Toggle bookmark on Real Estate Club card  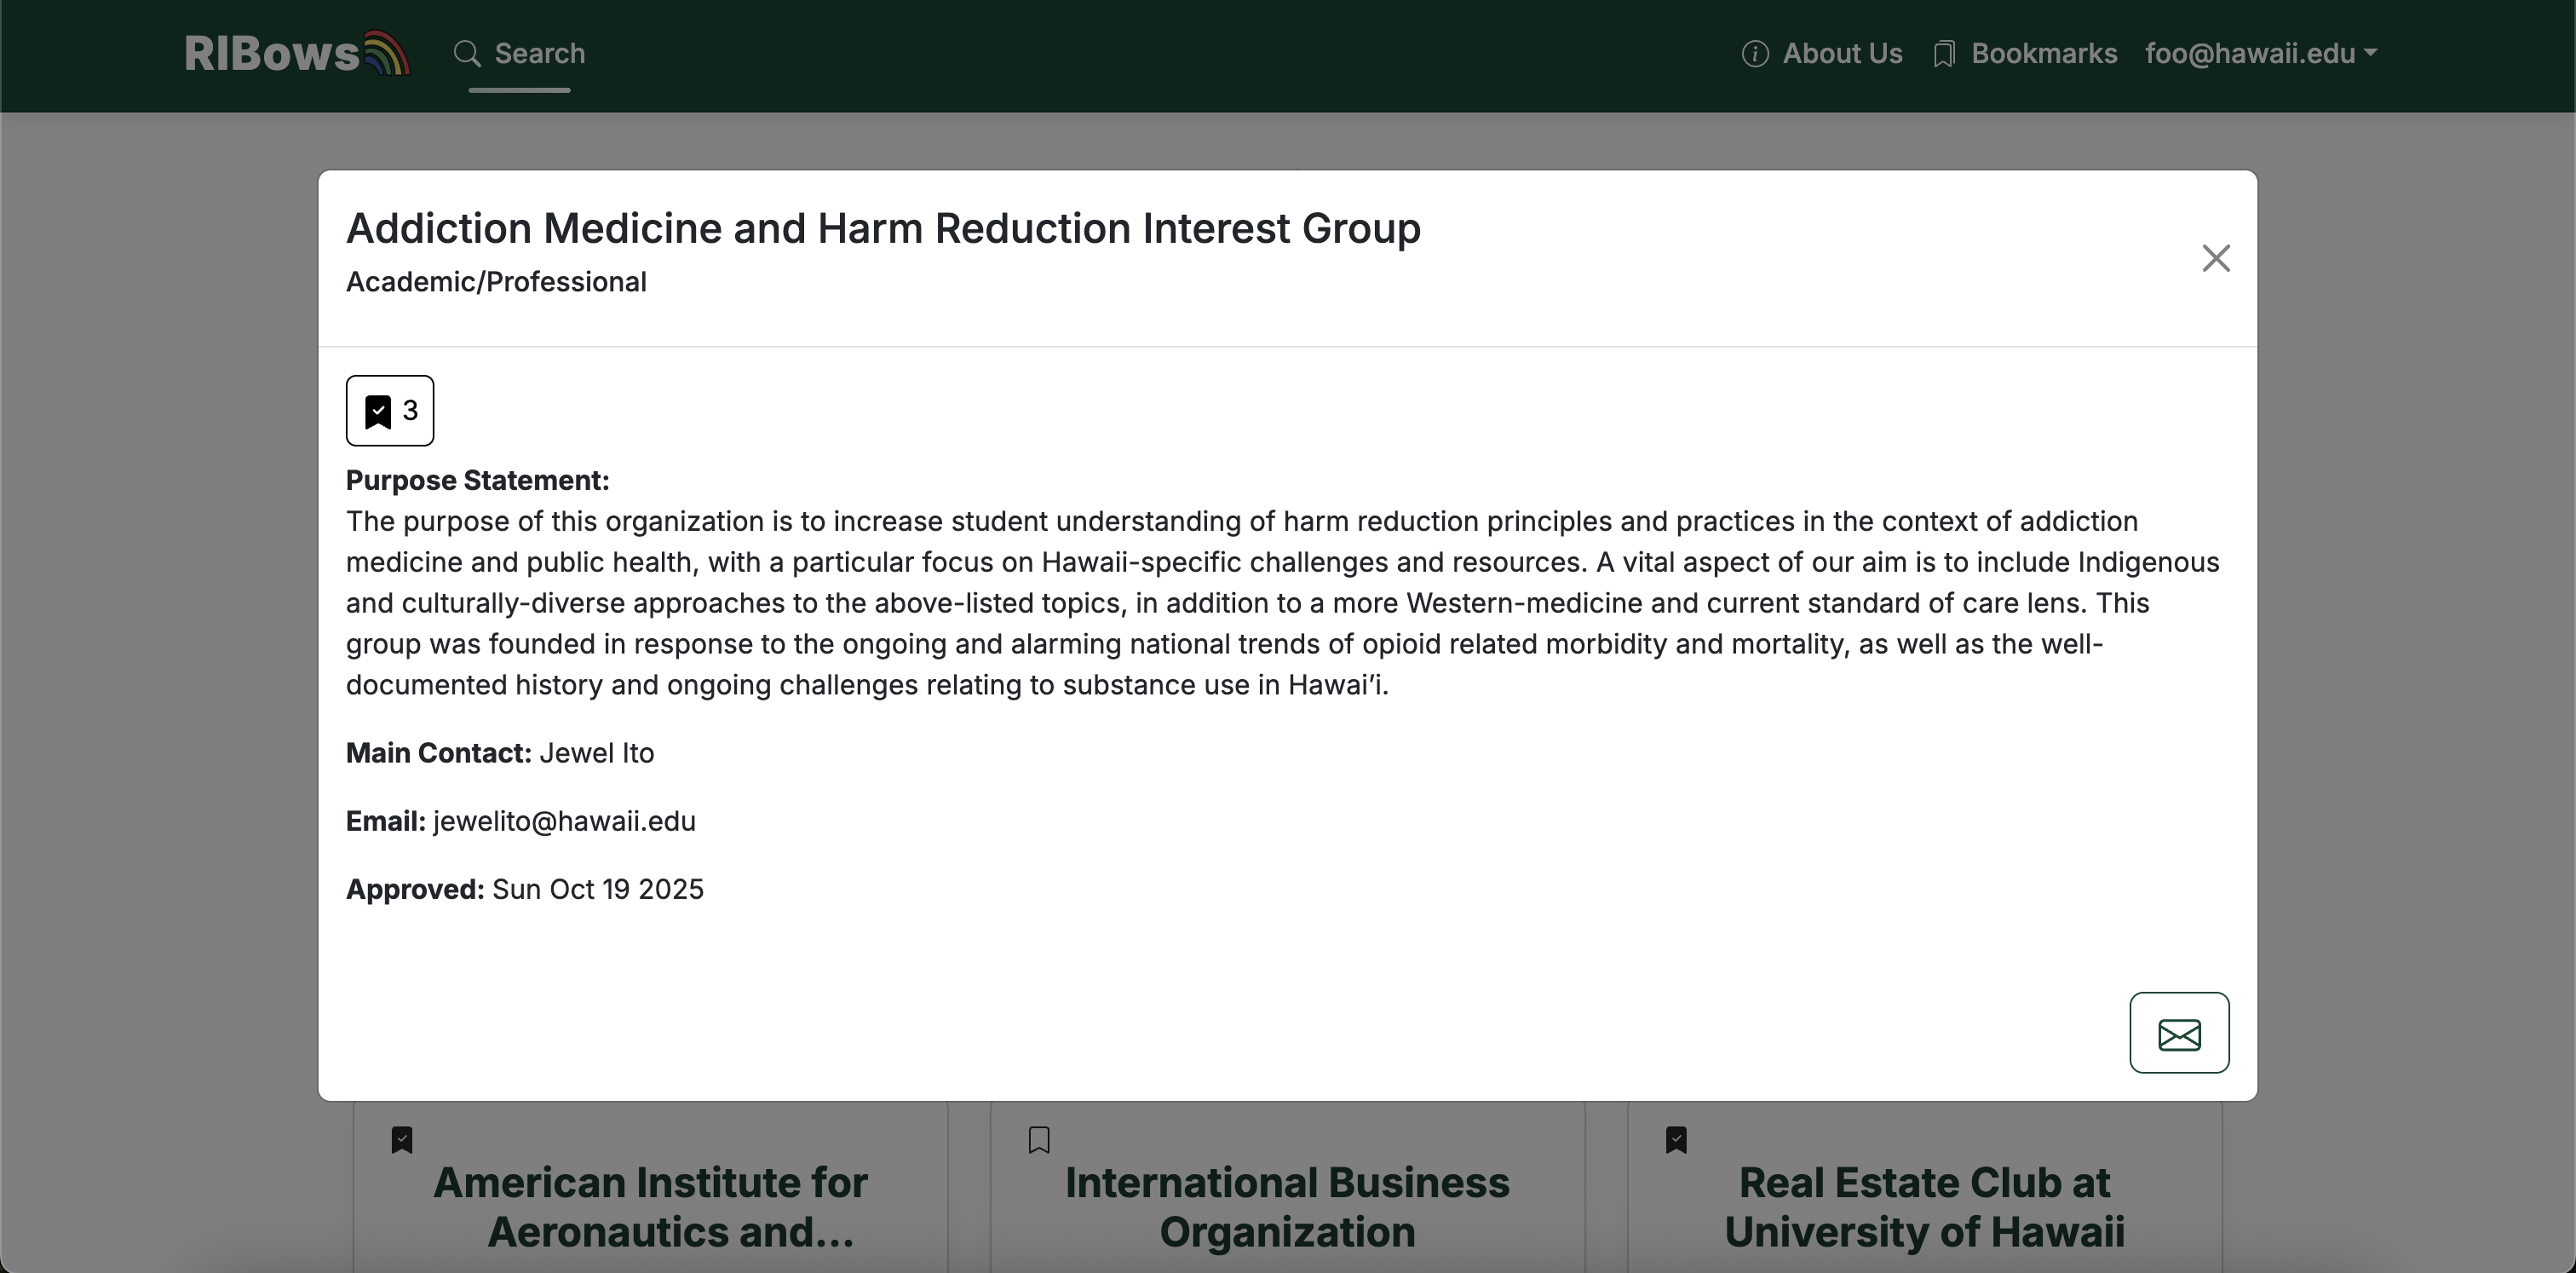pos(1676,1140)
